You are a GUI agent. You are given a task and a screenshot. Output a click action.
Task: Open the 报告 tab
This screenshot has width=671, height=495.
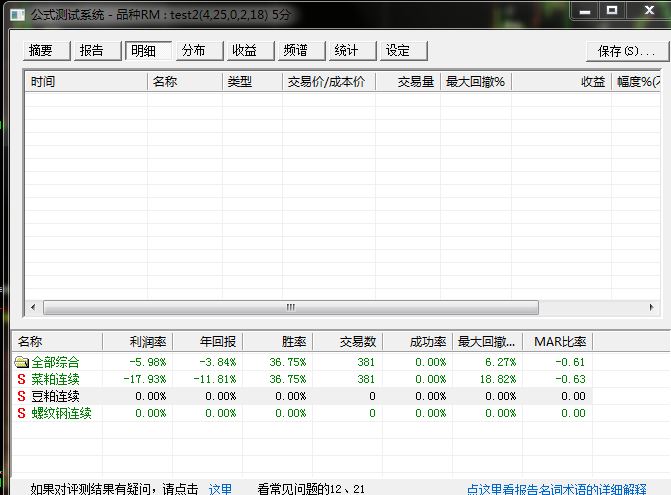coord(92,51)
